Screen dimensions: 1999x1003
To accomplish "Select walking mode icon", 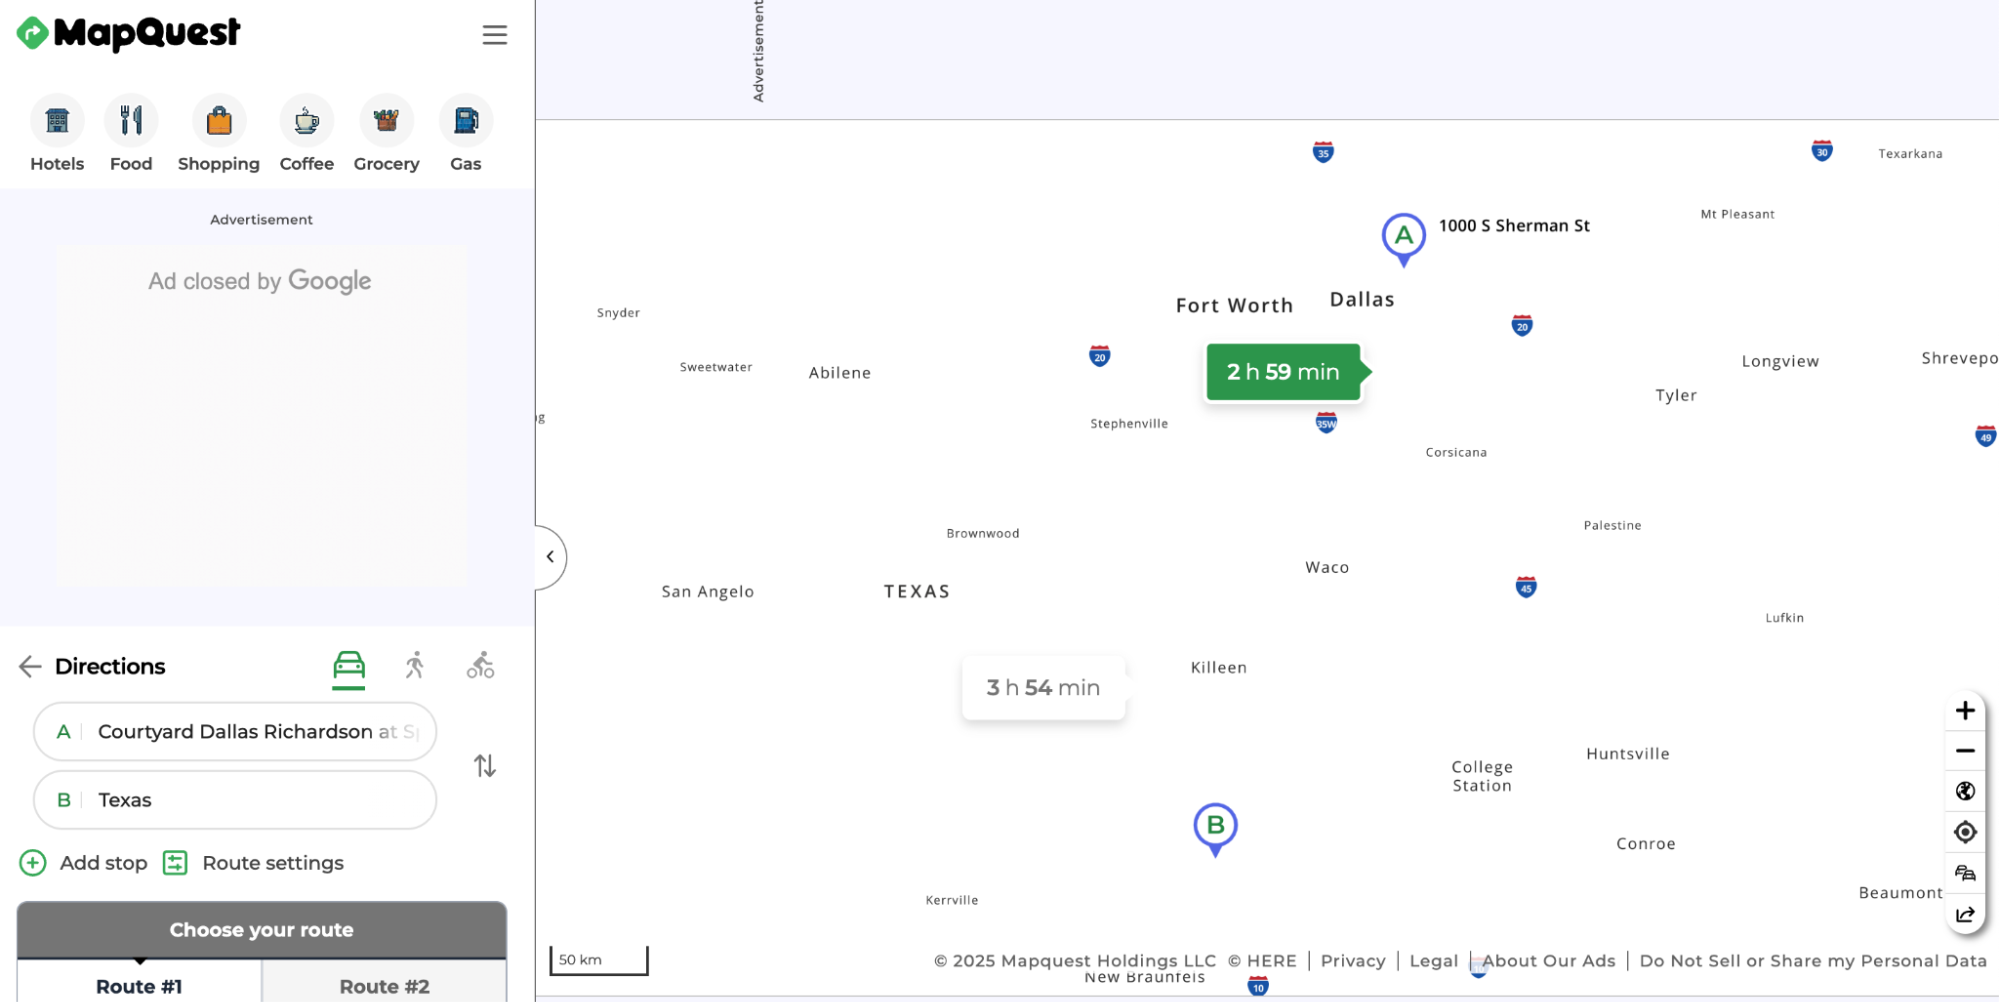I will [415, 666].
